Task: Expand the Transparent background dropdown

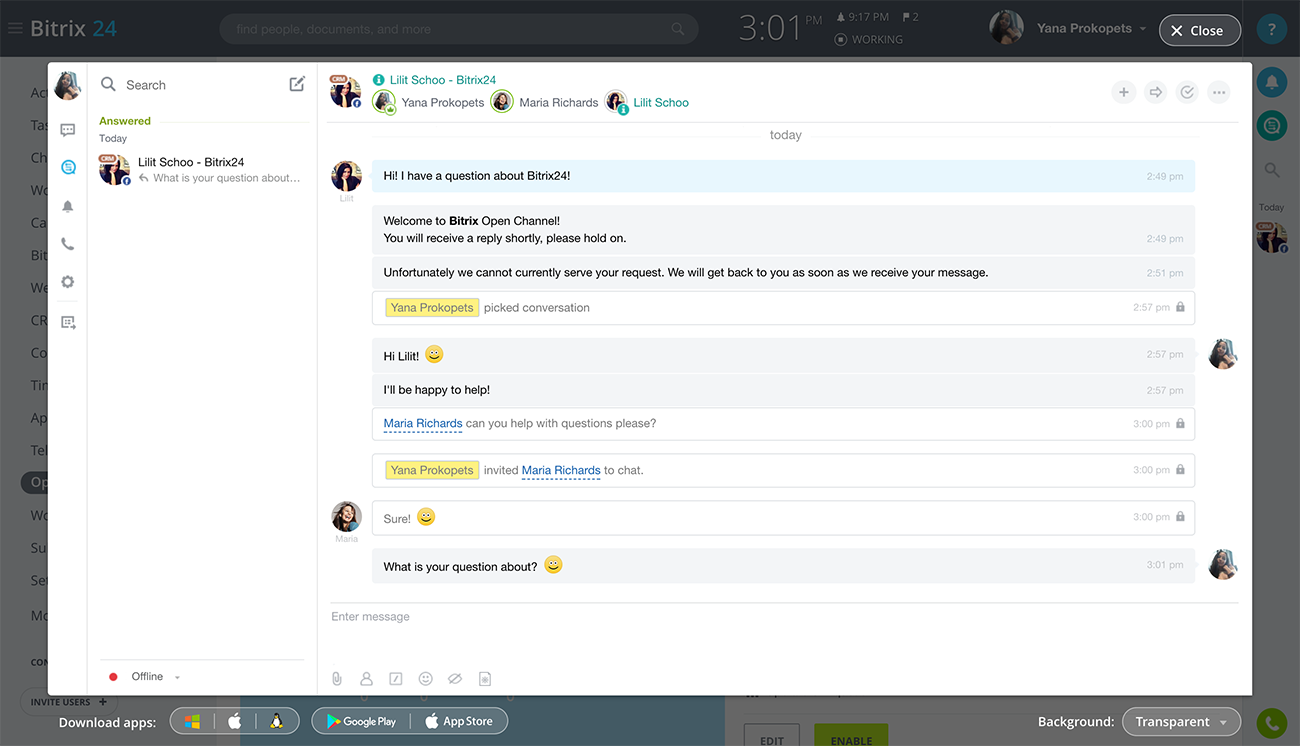Action: click(x=1181, y=722)
